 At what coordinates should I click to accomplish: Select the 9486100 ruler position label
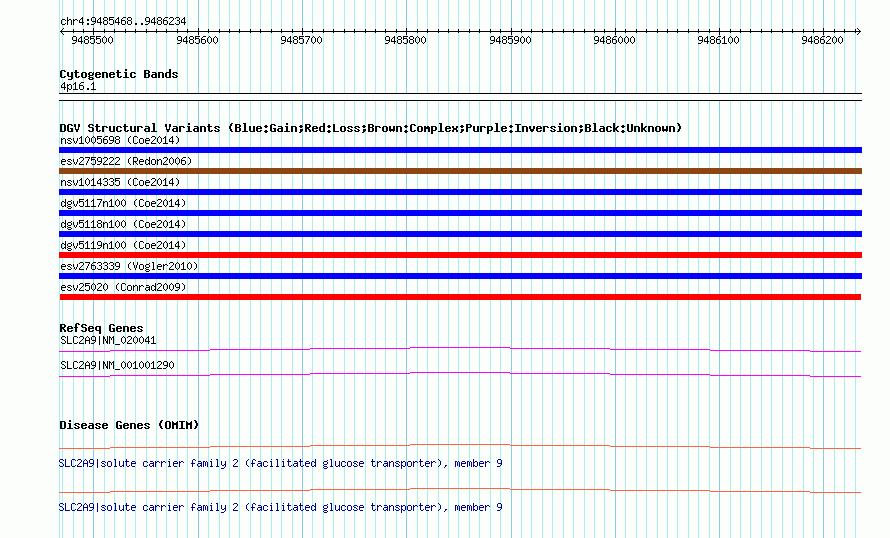719,40
